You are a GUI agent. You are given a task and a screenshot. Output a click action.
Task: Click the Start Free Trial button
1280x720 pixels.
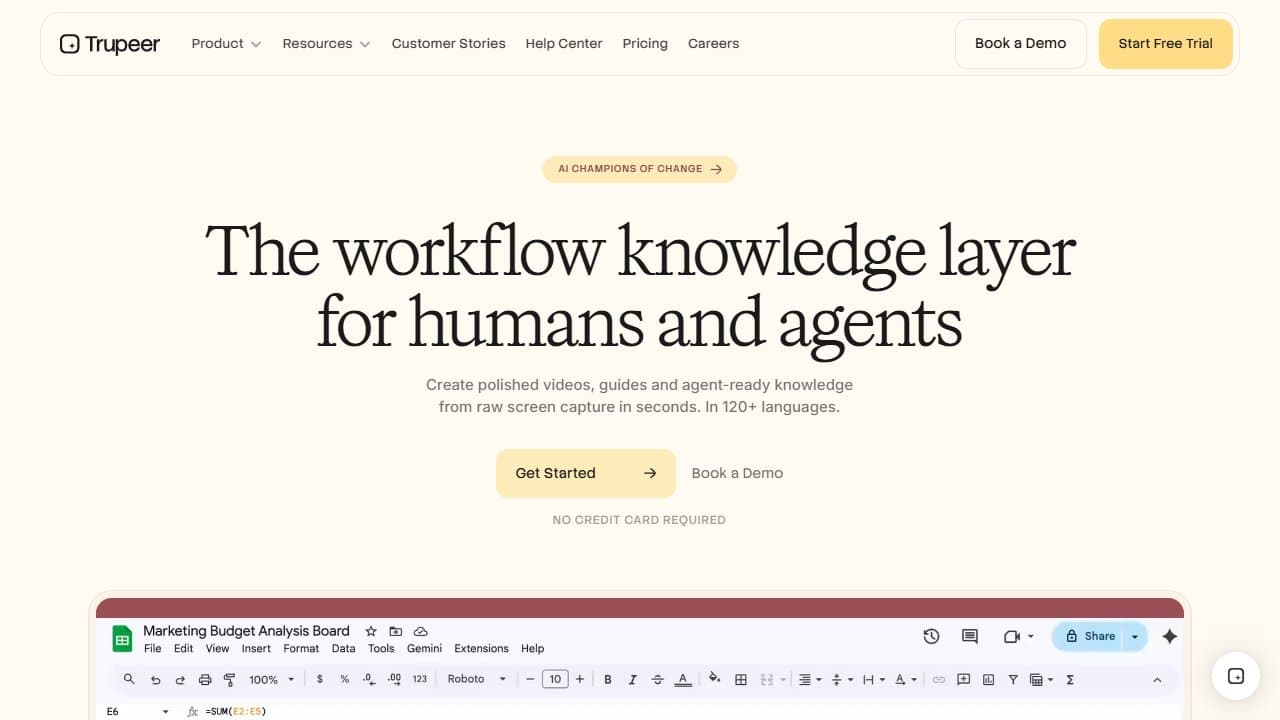click(x=1165, y=44)
